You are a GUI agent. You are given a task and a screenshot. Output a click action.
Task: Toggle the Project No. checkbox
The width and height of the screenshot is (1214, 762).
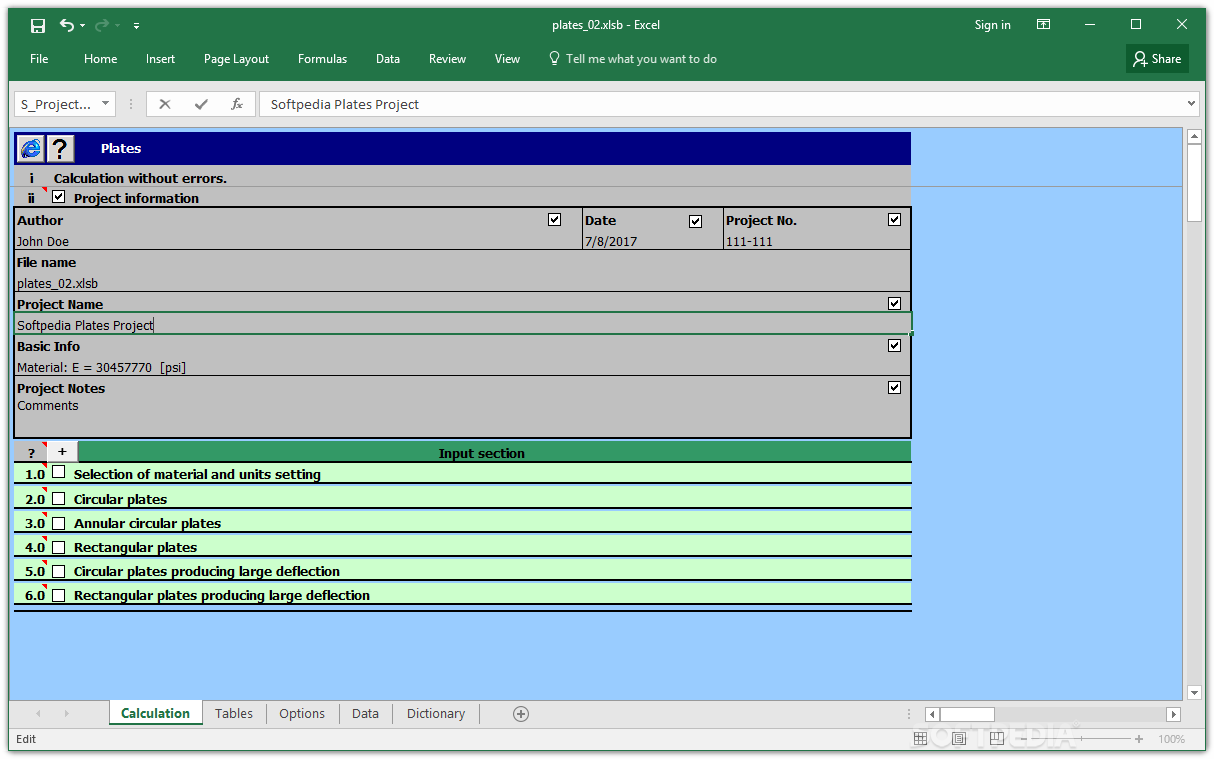pos(895,220)
